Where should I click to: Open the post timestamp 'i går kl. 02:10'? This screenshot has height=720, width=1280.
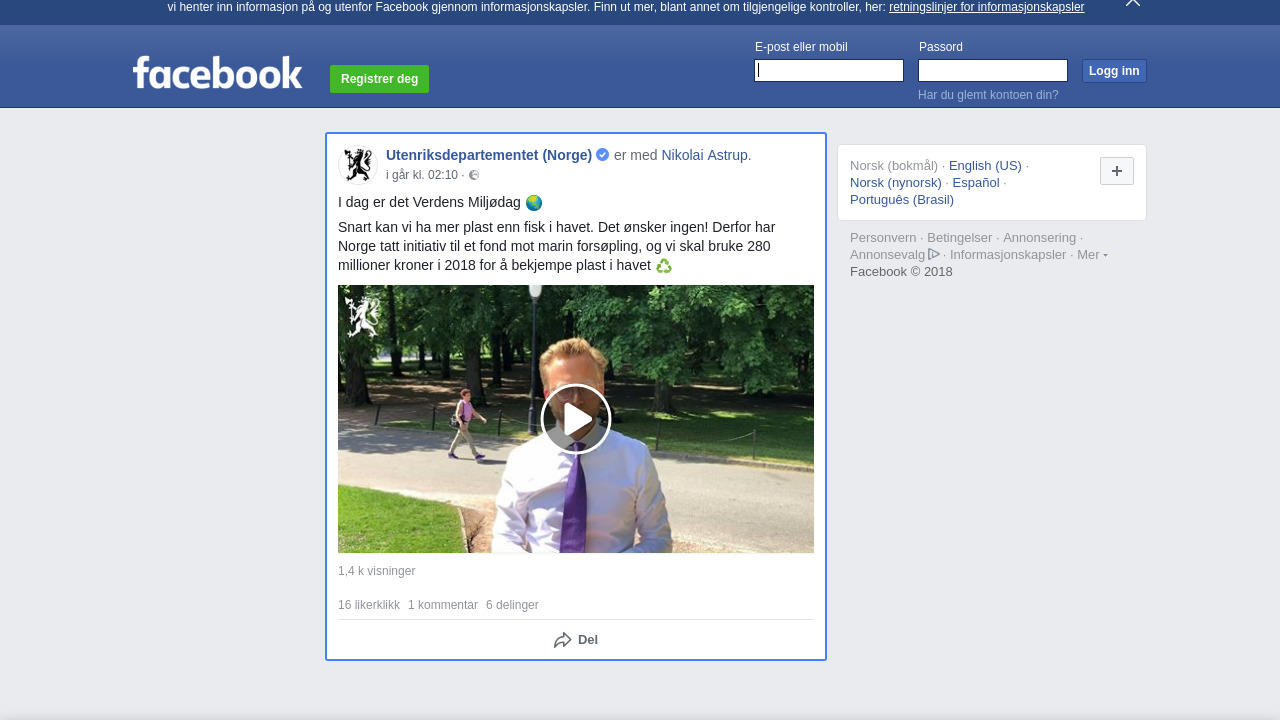click(422, 175)
